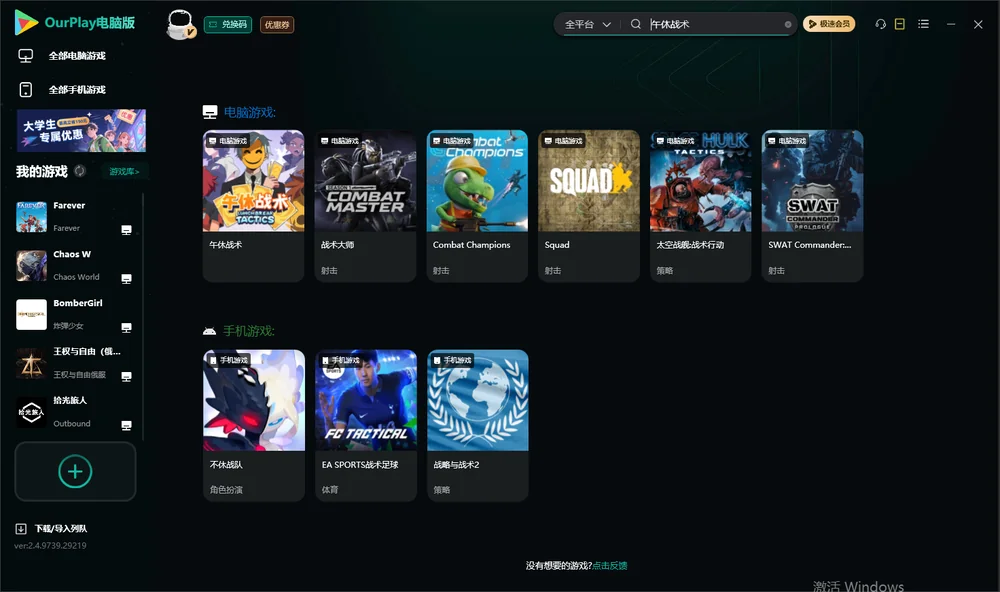Open customer service headset icon

click(x=880, y=24)
